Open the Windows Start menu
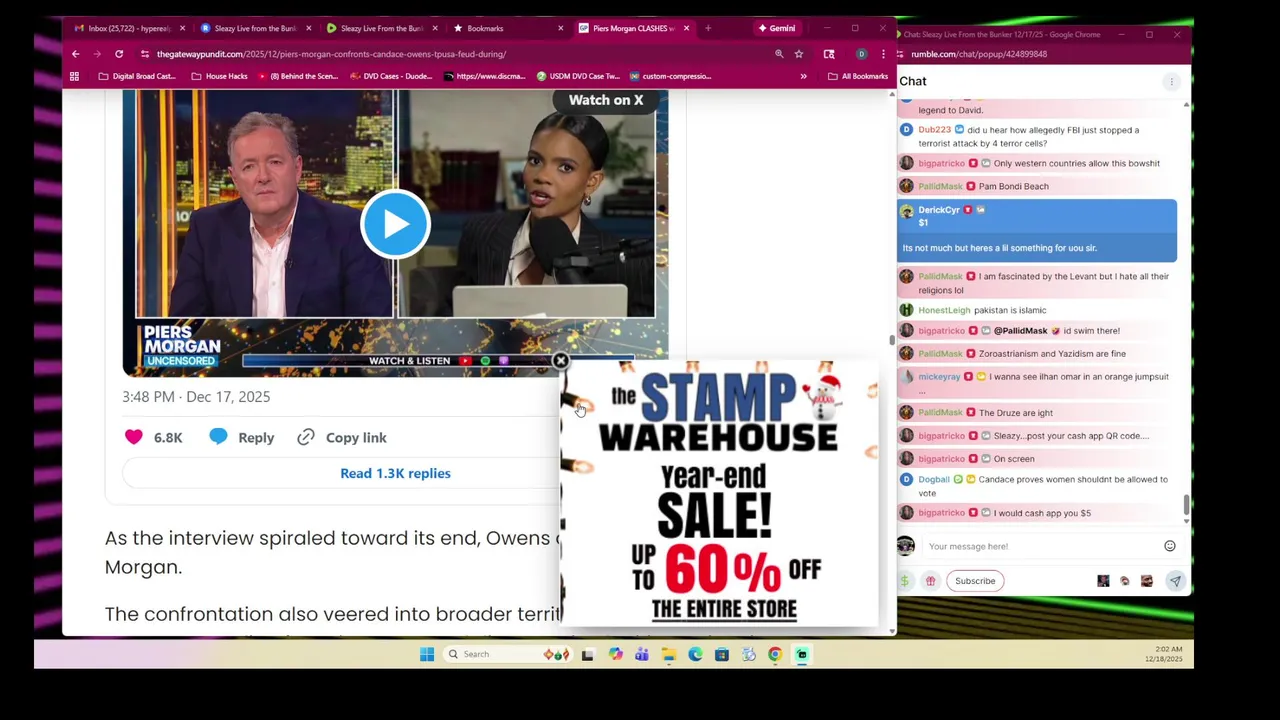The width and height of the screenshot is (1280, 720). [x=427, y=654]
